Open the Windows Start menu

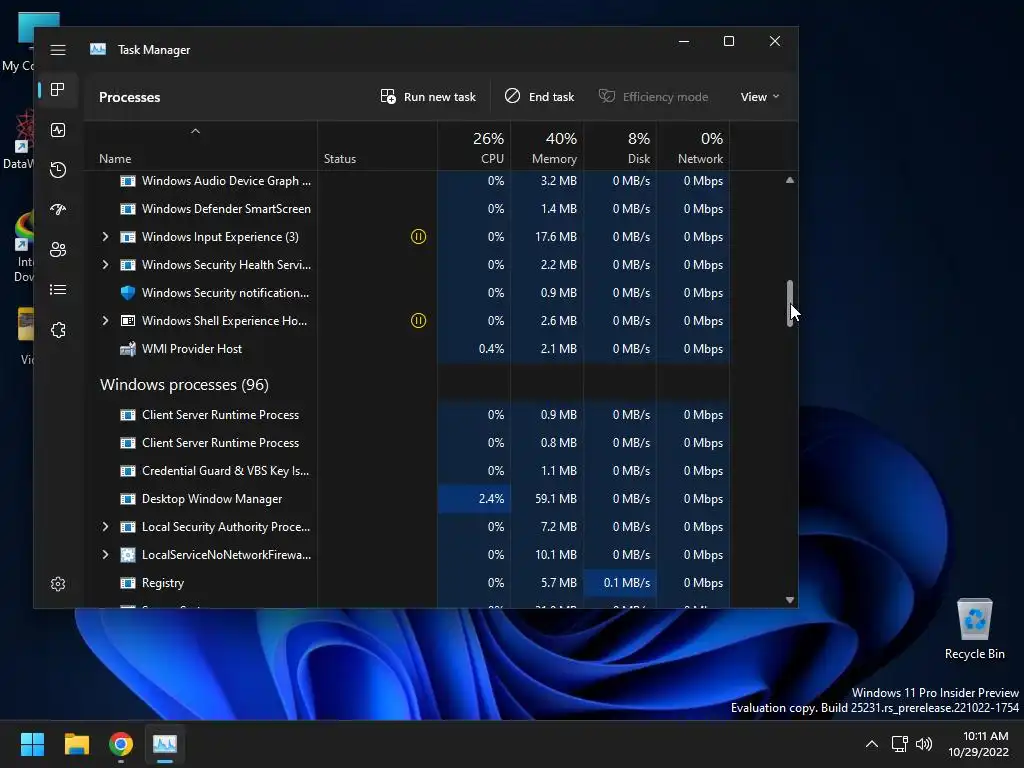32,744
